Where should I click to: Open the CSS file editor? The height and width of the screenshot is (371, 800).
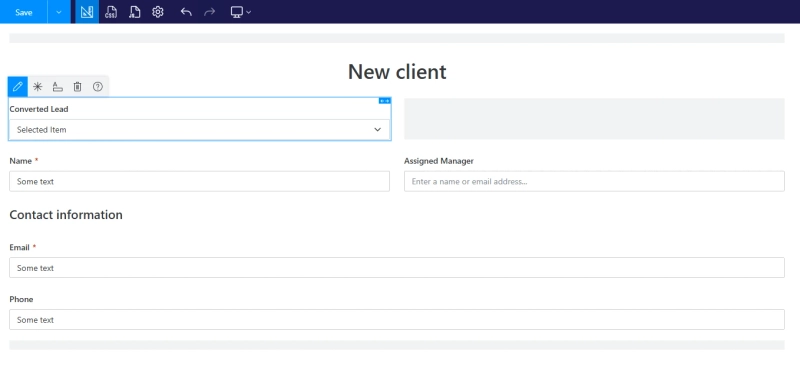click(x=111, y=12)
